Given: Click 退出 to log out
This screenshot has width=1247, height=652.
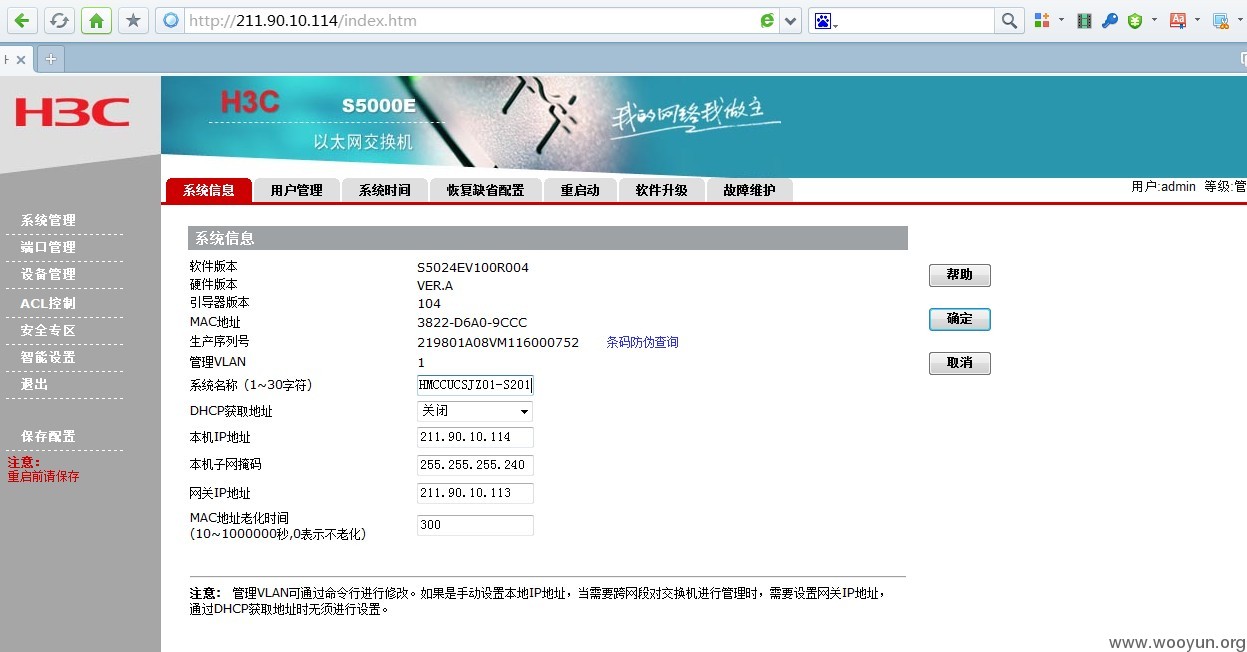Looking at the screenshot, I should pyautogui.click(x=34, y=384).
